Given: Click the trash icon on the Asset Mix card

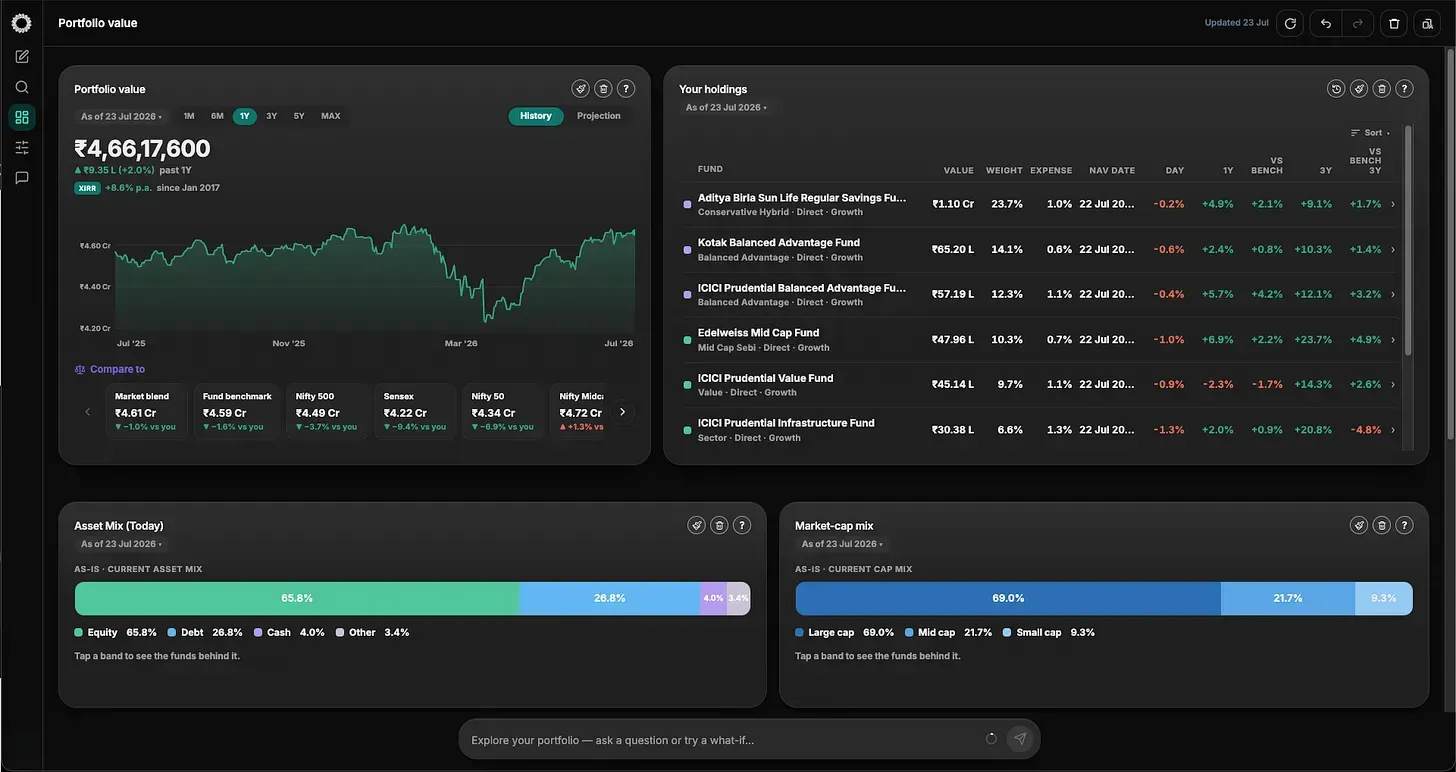Looking at the screenshot, I should [719, 525].
